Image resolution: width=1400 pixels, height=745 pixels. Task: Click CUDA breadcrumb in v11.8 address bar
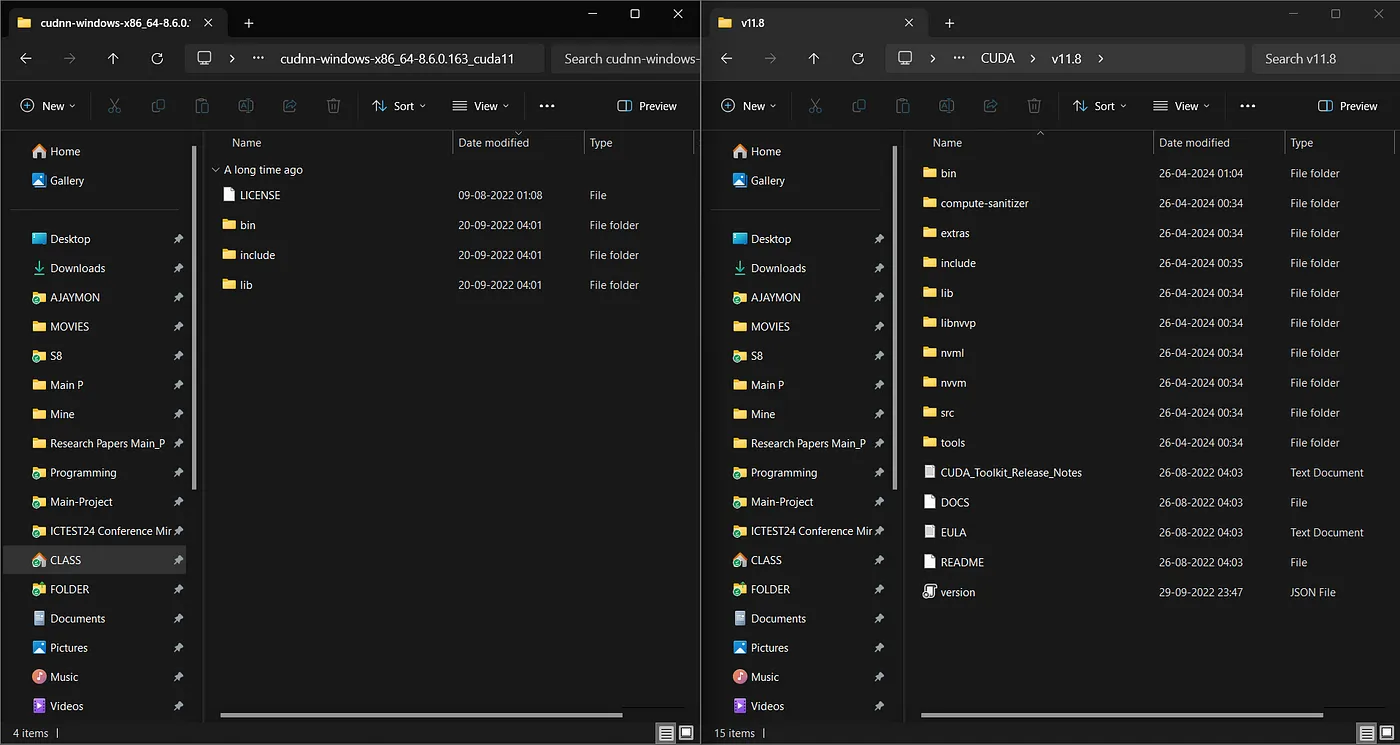coord(998,59)
